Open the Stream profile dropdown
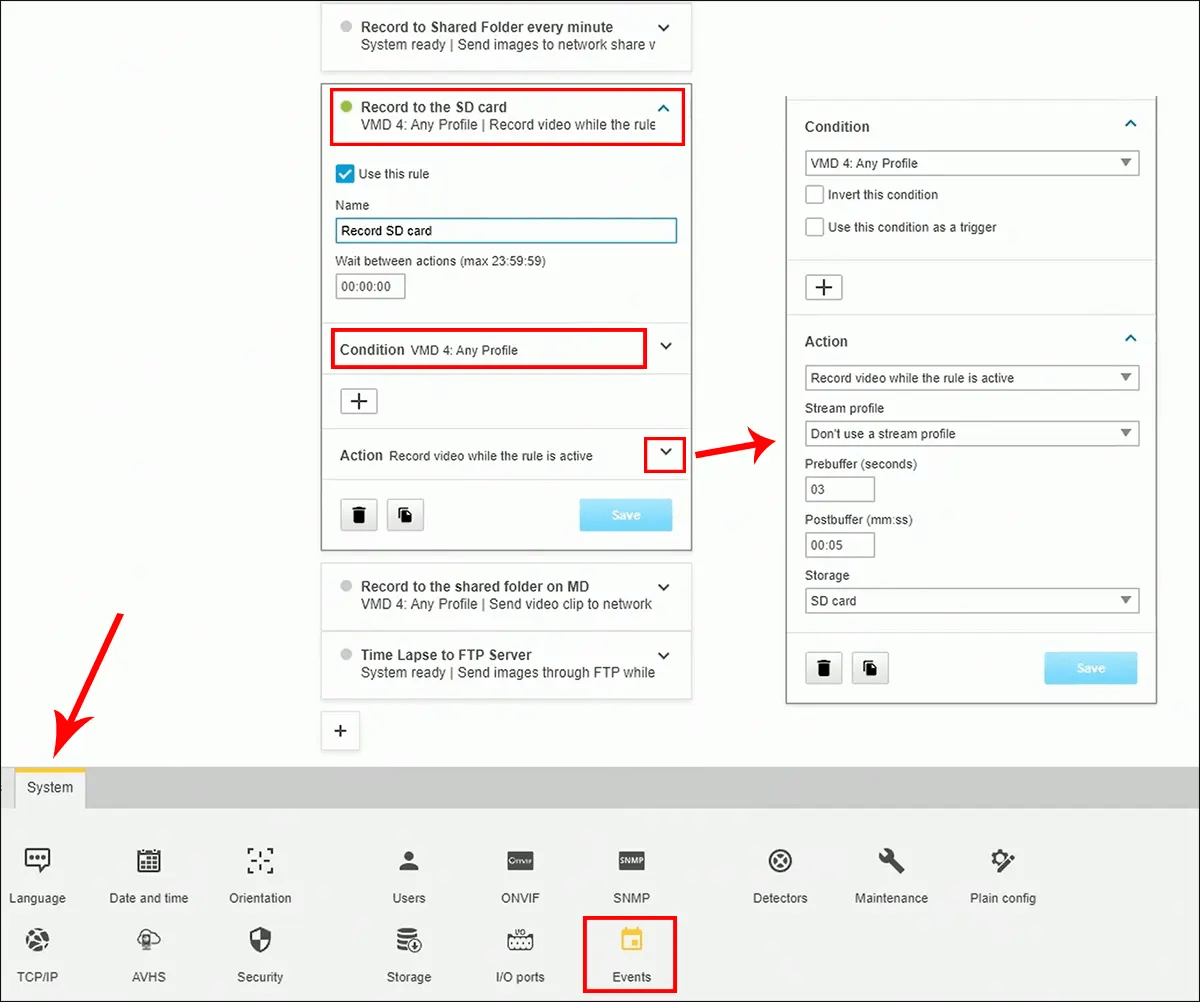The image size is (1200, 1002). point(971,433)
